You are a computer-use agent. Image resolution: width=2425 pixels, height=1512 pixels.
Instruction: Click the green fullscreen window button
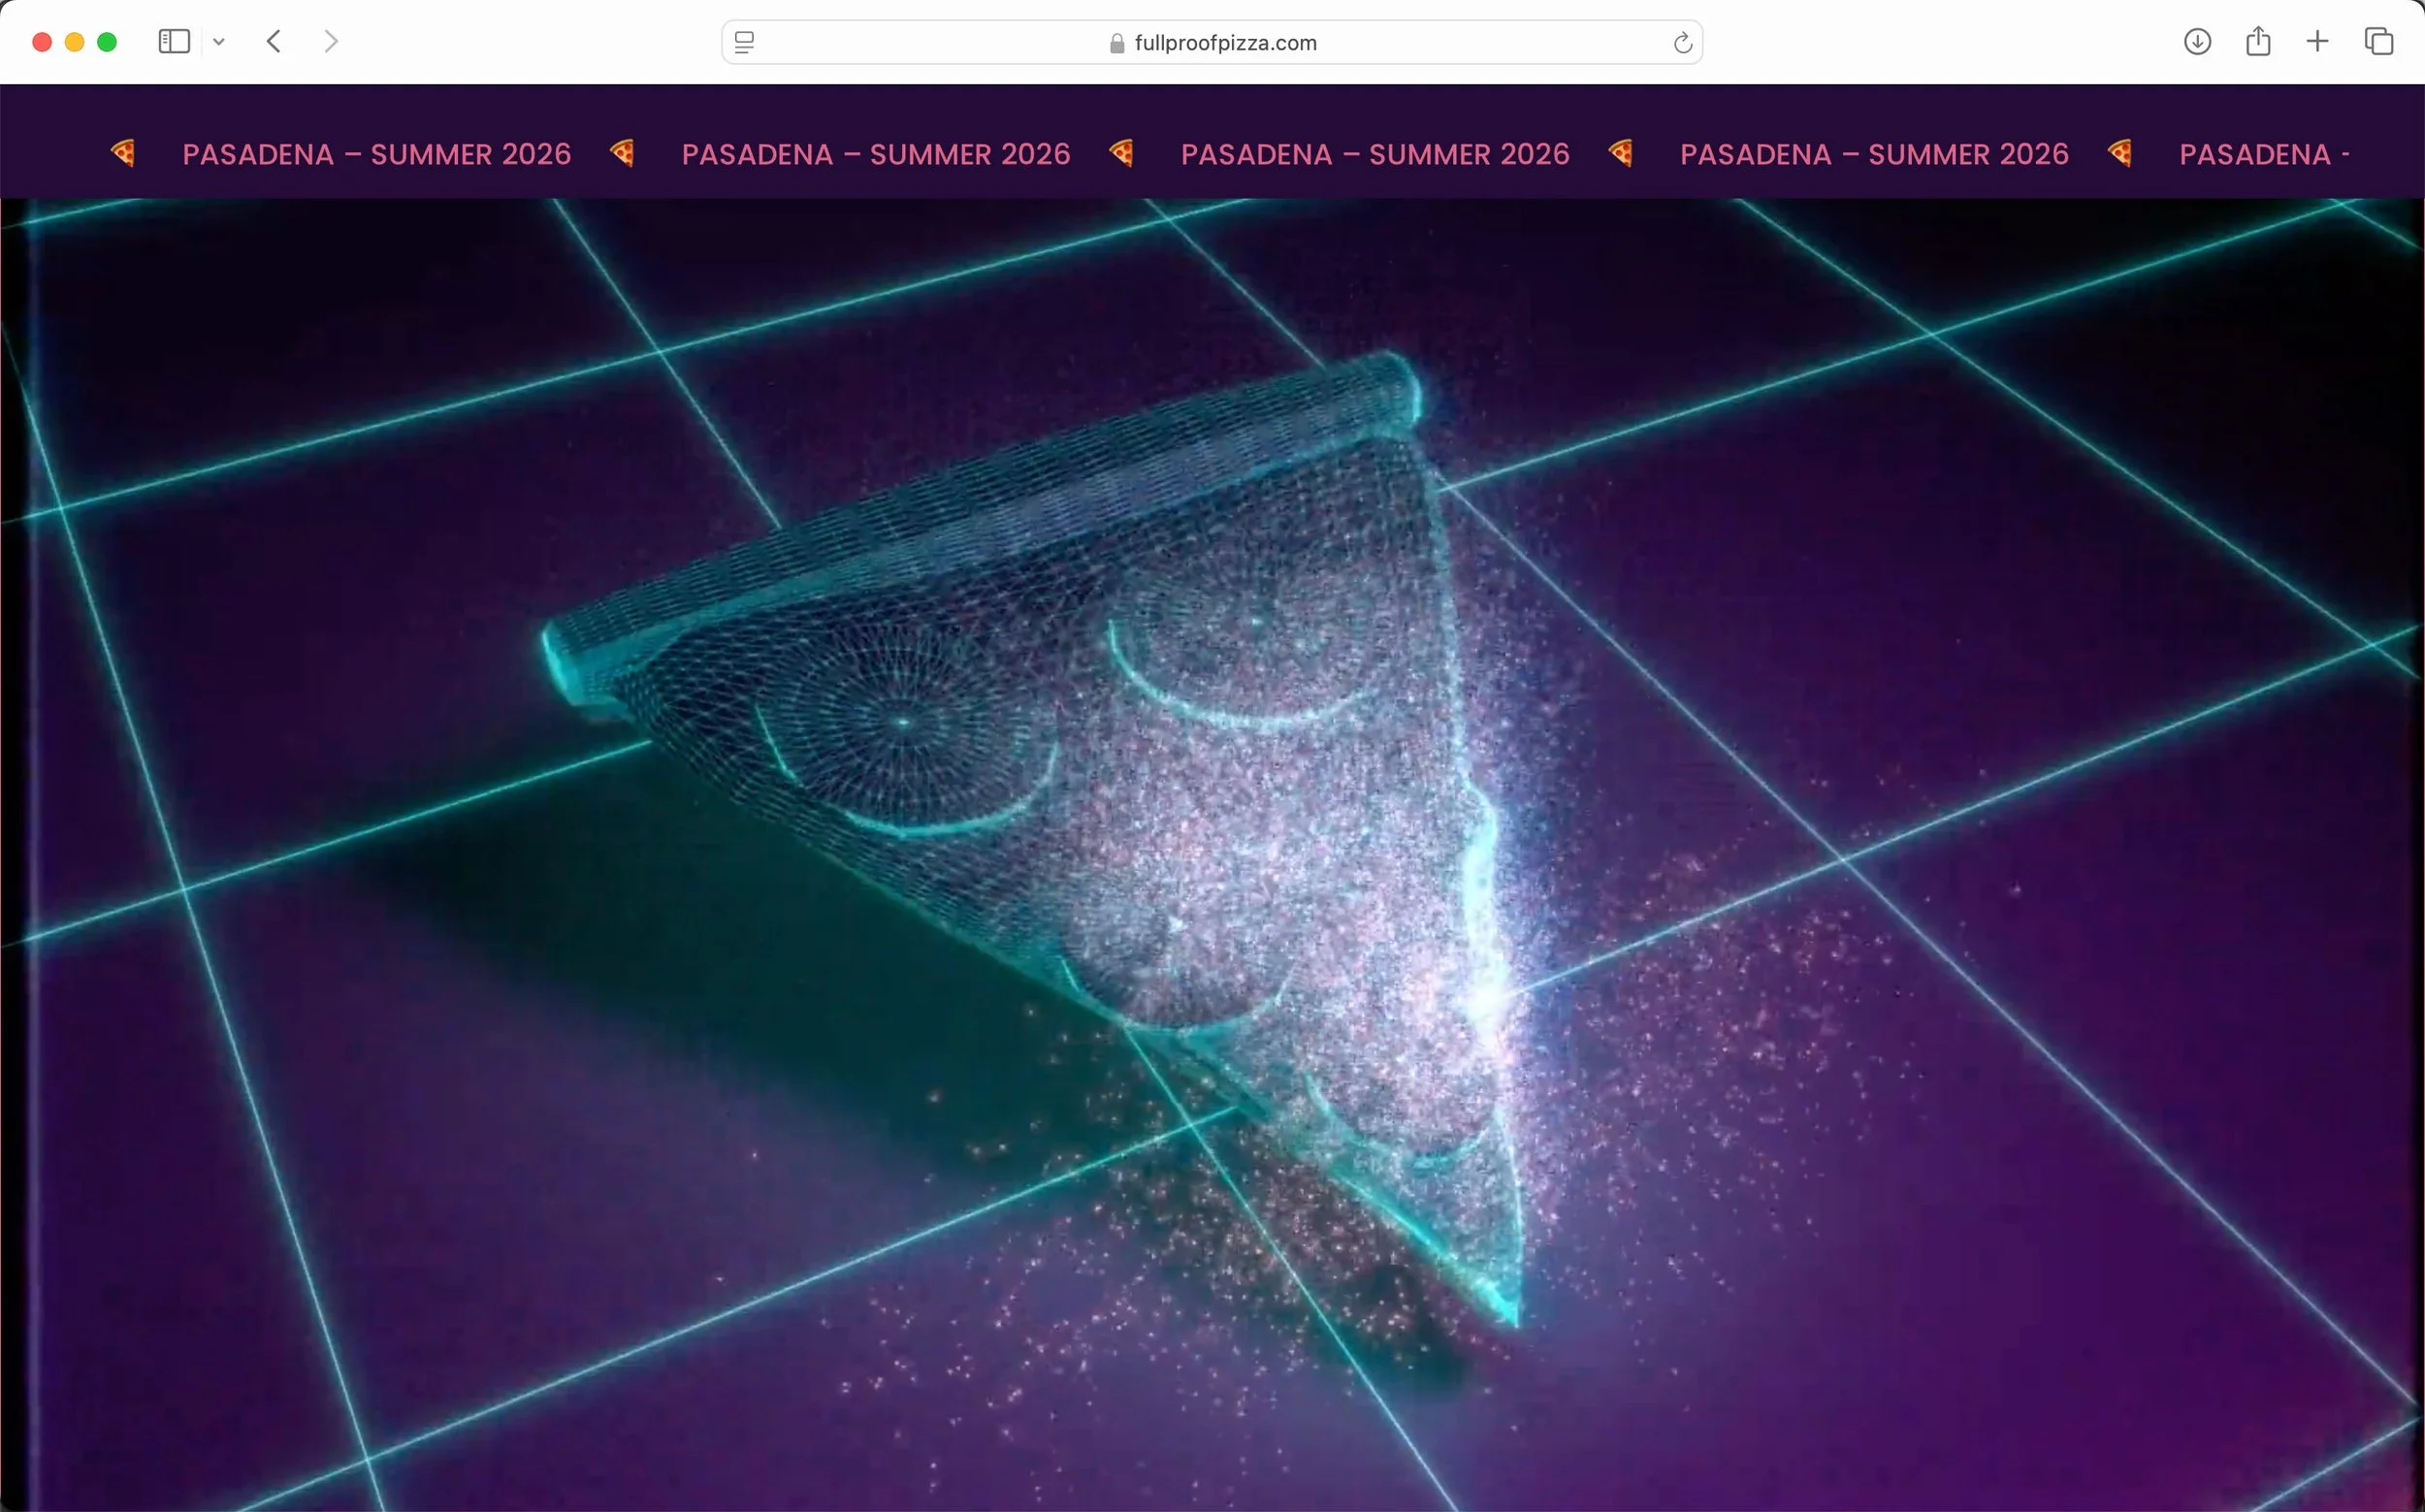tap(107, 42)
